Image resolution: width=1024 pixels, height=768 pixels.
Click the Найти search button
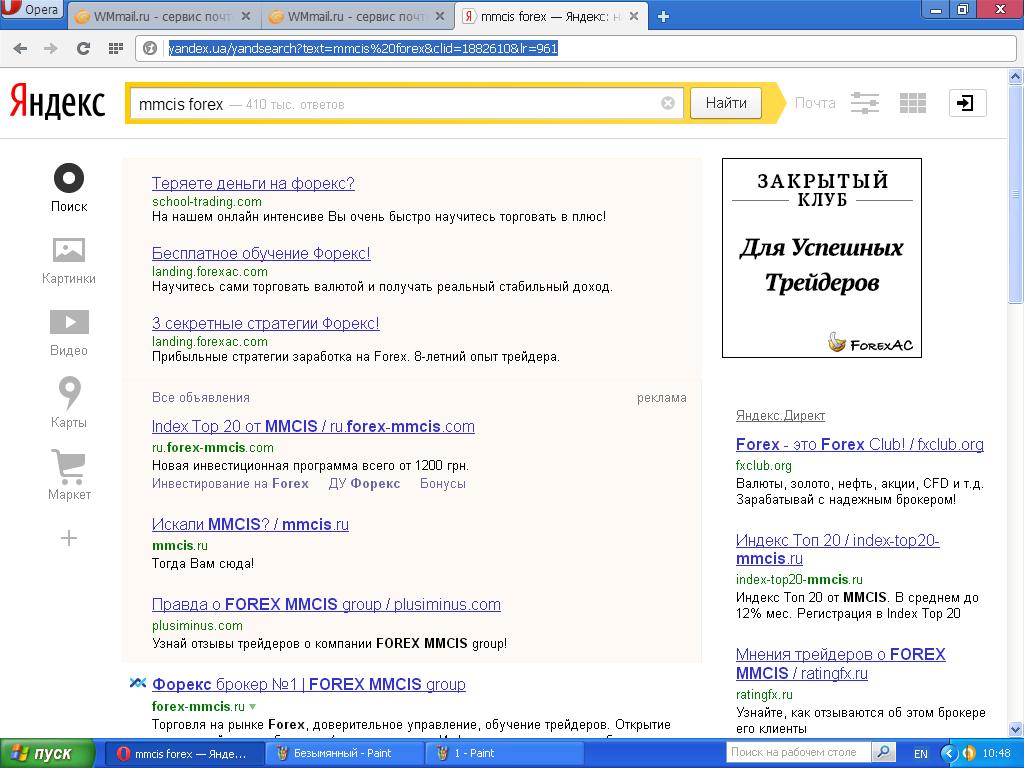click(x=726, y=103)
